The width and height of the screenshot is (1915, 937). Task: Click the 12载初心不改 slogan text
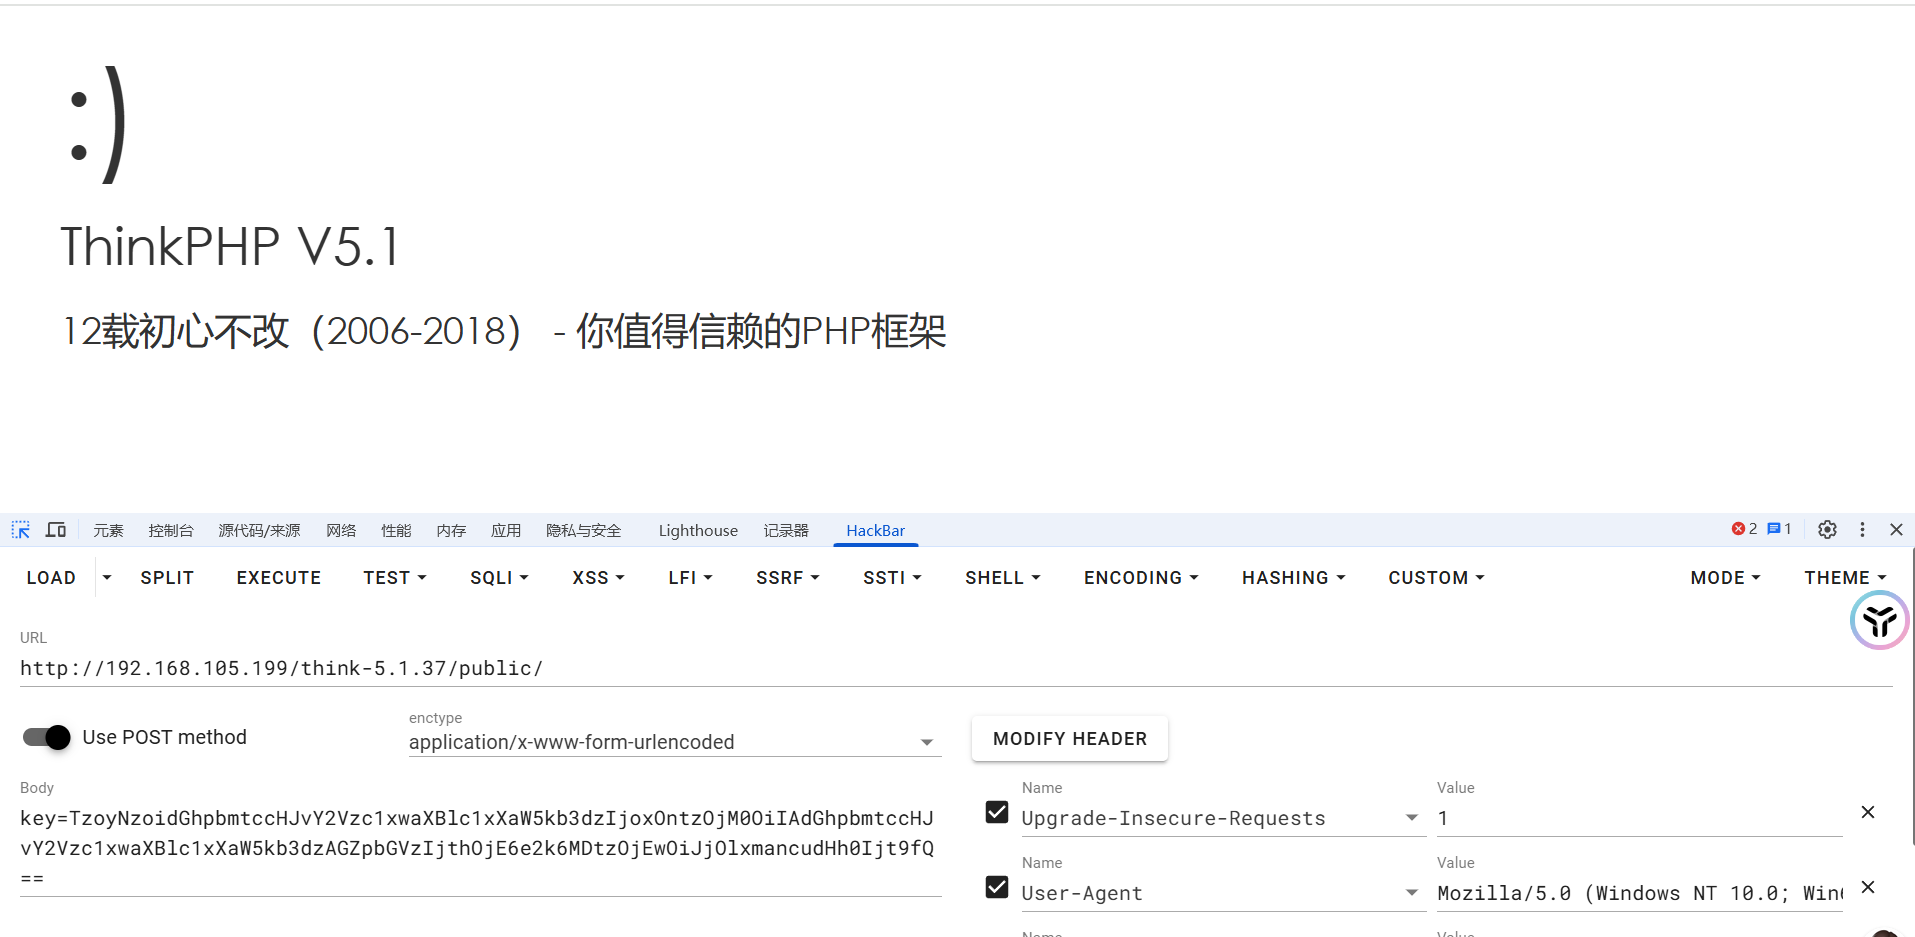[504, 331]
